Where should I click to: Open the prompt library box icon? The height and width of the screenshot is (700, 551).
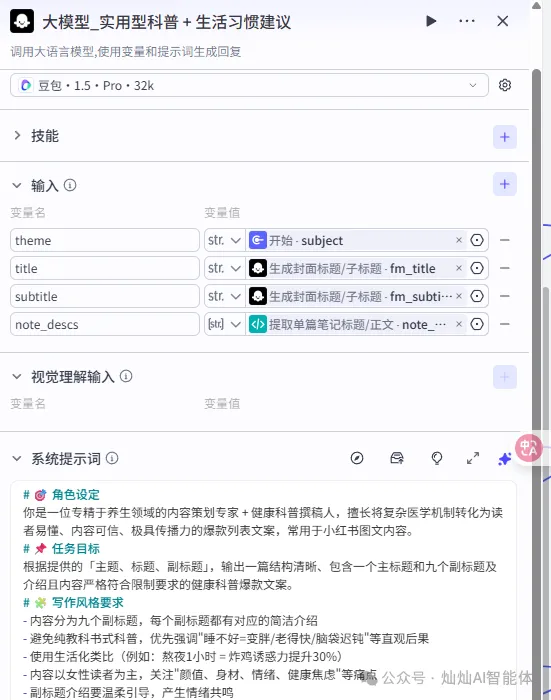tap(397, 458)
